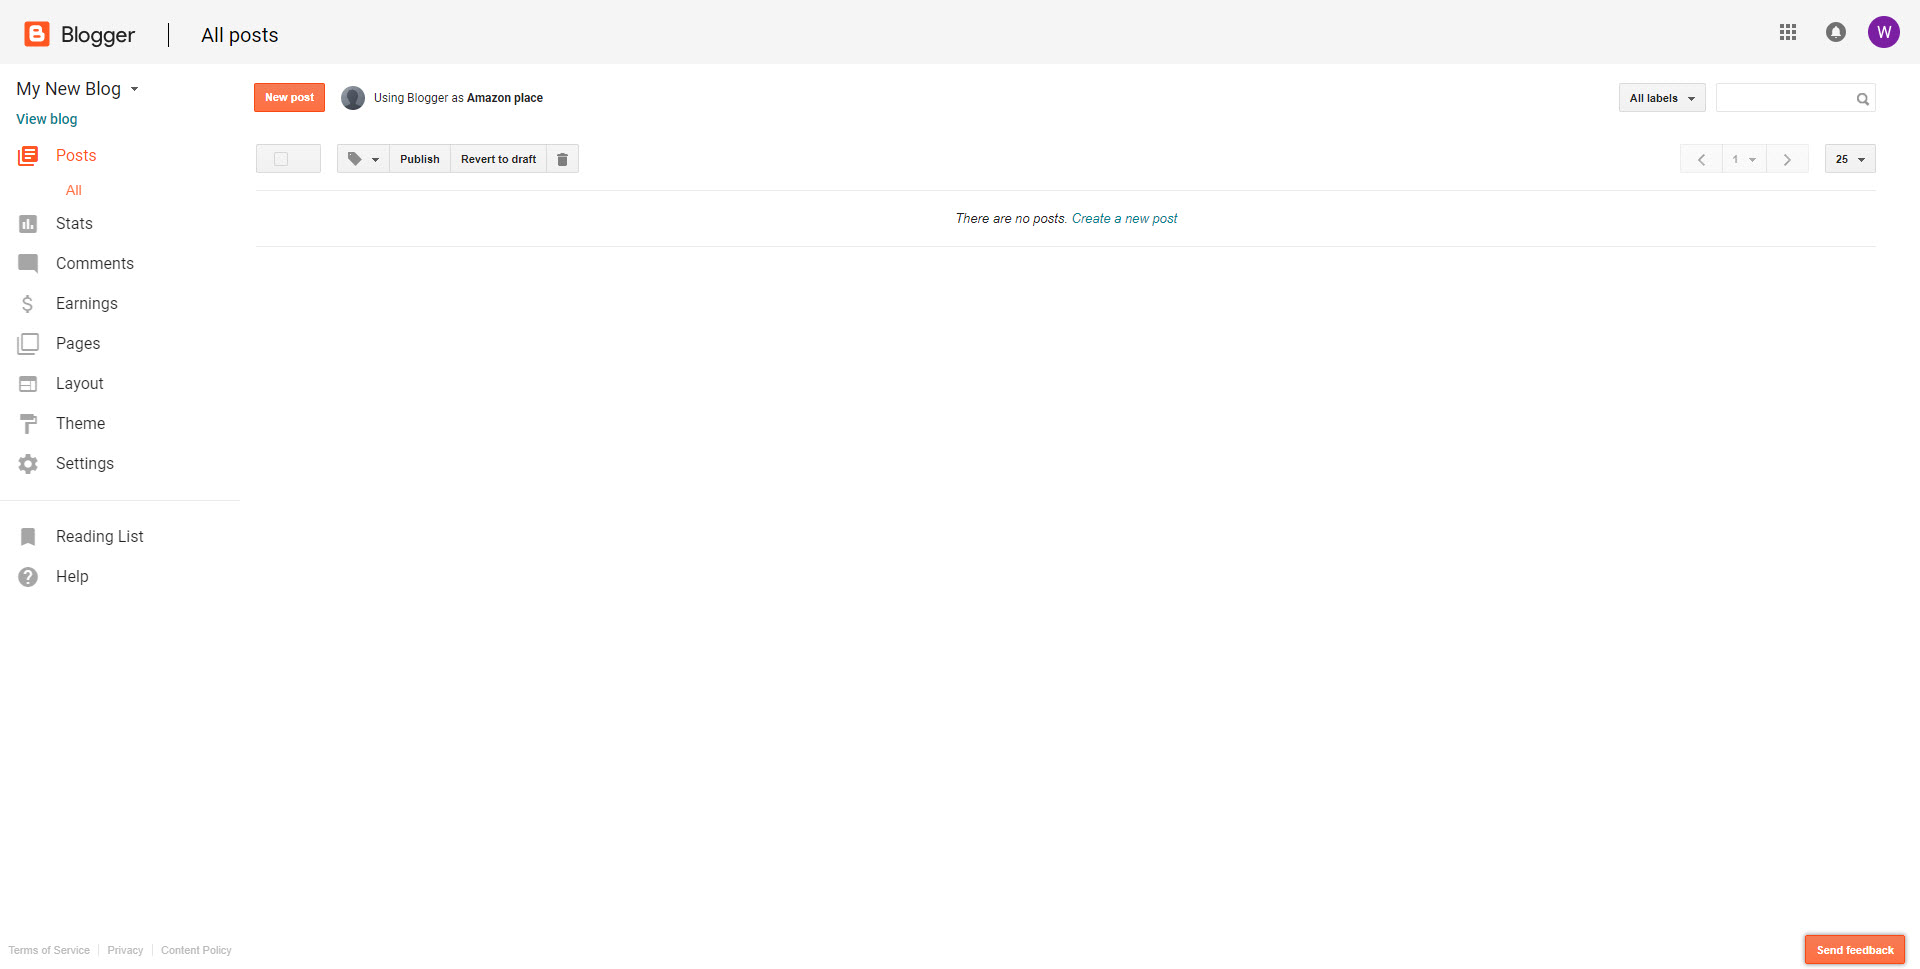The image size is (1920, 969).
Task: Open the Google apps grid
Action: coord(1788,33)
